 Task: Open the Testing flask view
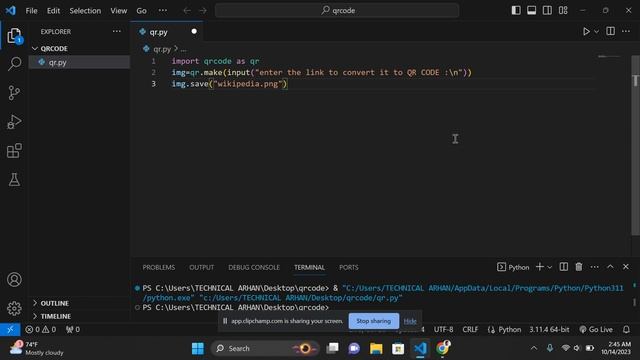tap(14, 180)
